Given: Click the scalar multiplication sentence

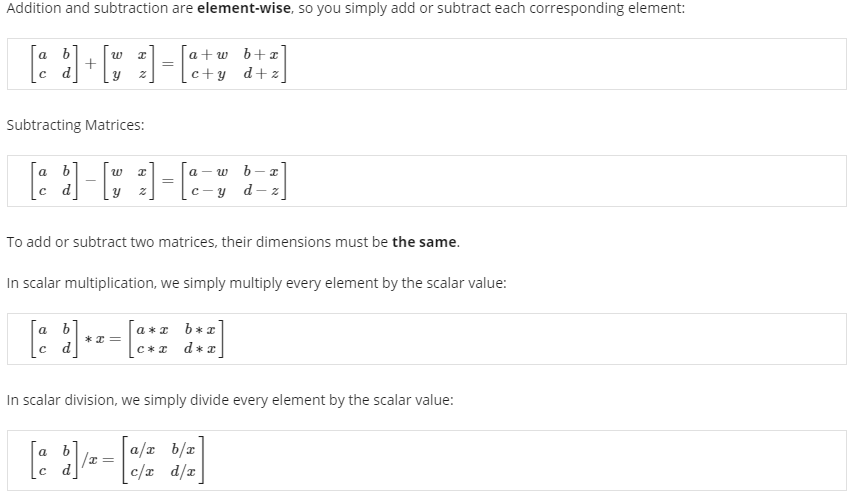Looking at the screenshot, I should (x=256, y=283).
